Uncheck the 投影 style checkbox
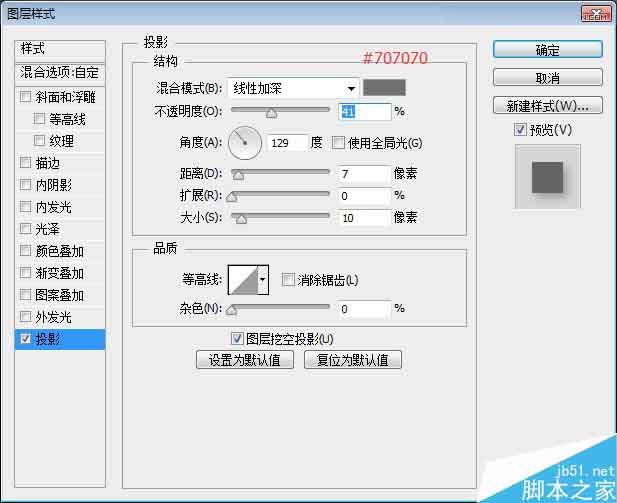Viewport: 617px width, 503px height. tap(25, 338)
